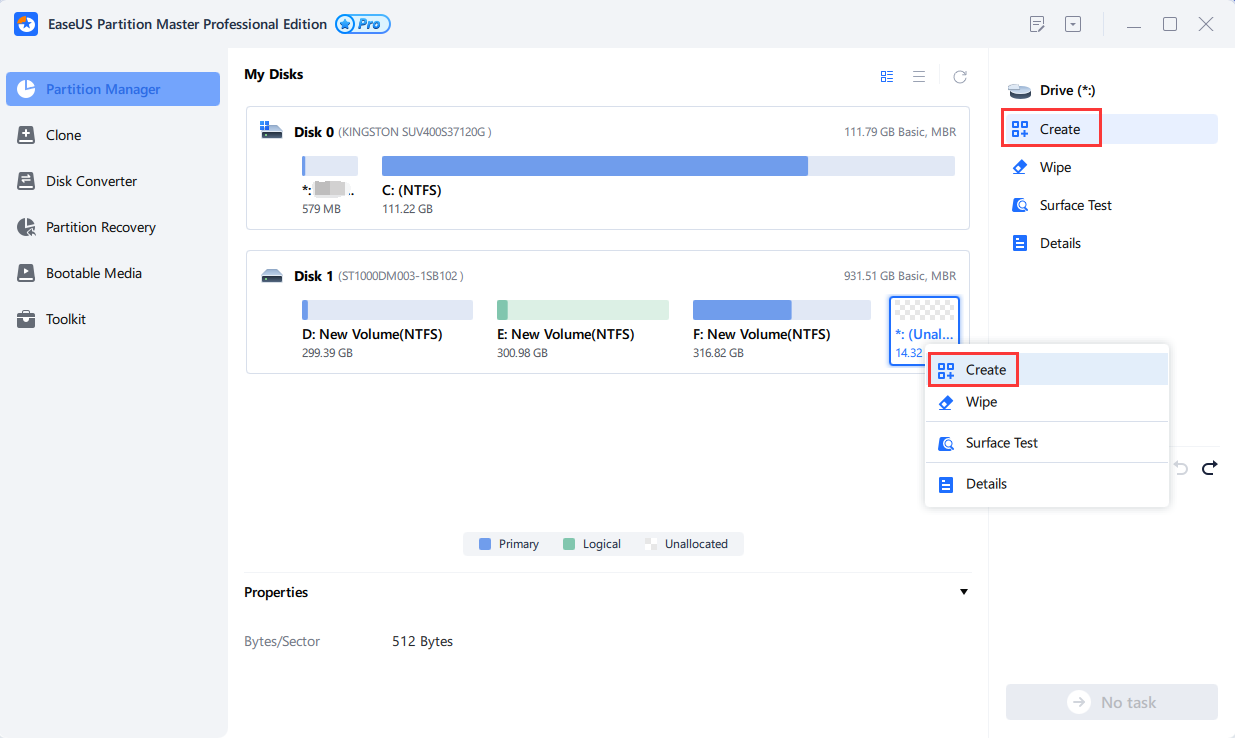Select E: New Volume logical partition

click(x=583, y=310)
